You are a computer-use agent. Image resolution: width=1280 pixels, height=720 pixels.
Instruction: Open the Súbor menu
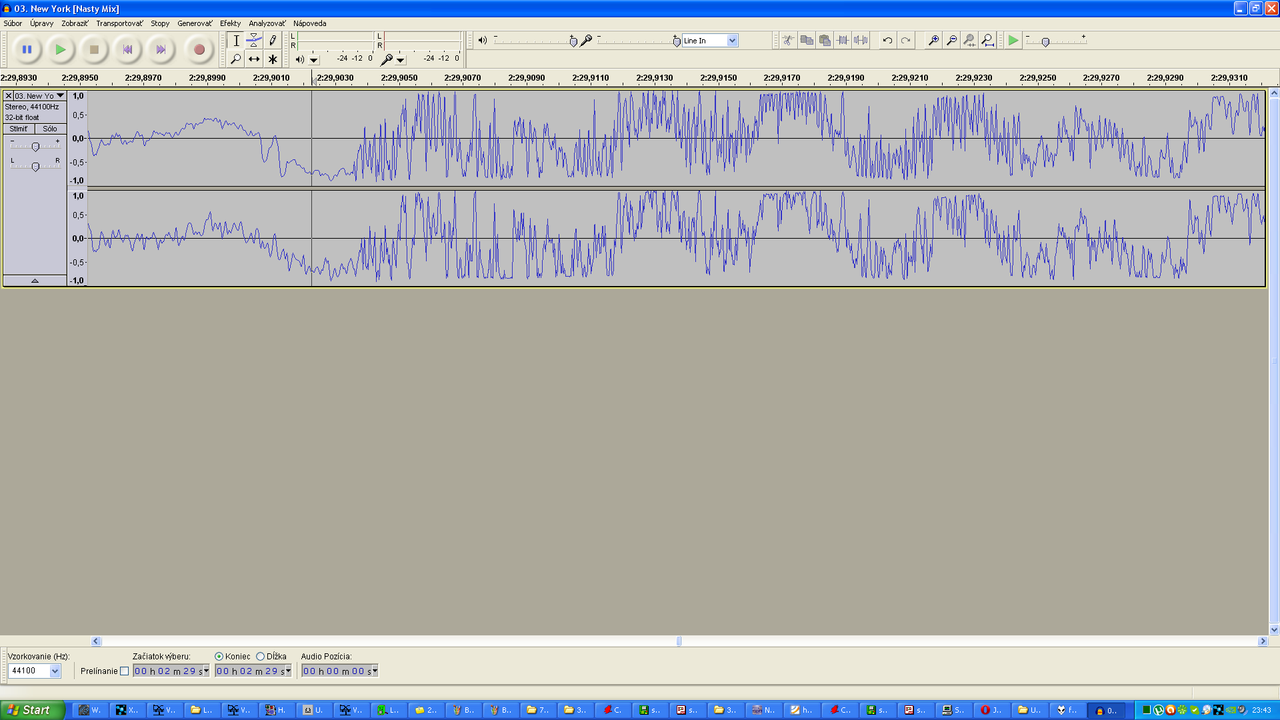pos(13,23)
